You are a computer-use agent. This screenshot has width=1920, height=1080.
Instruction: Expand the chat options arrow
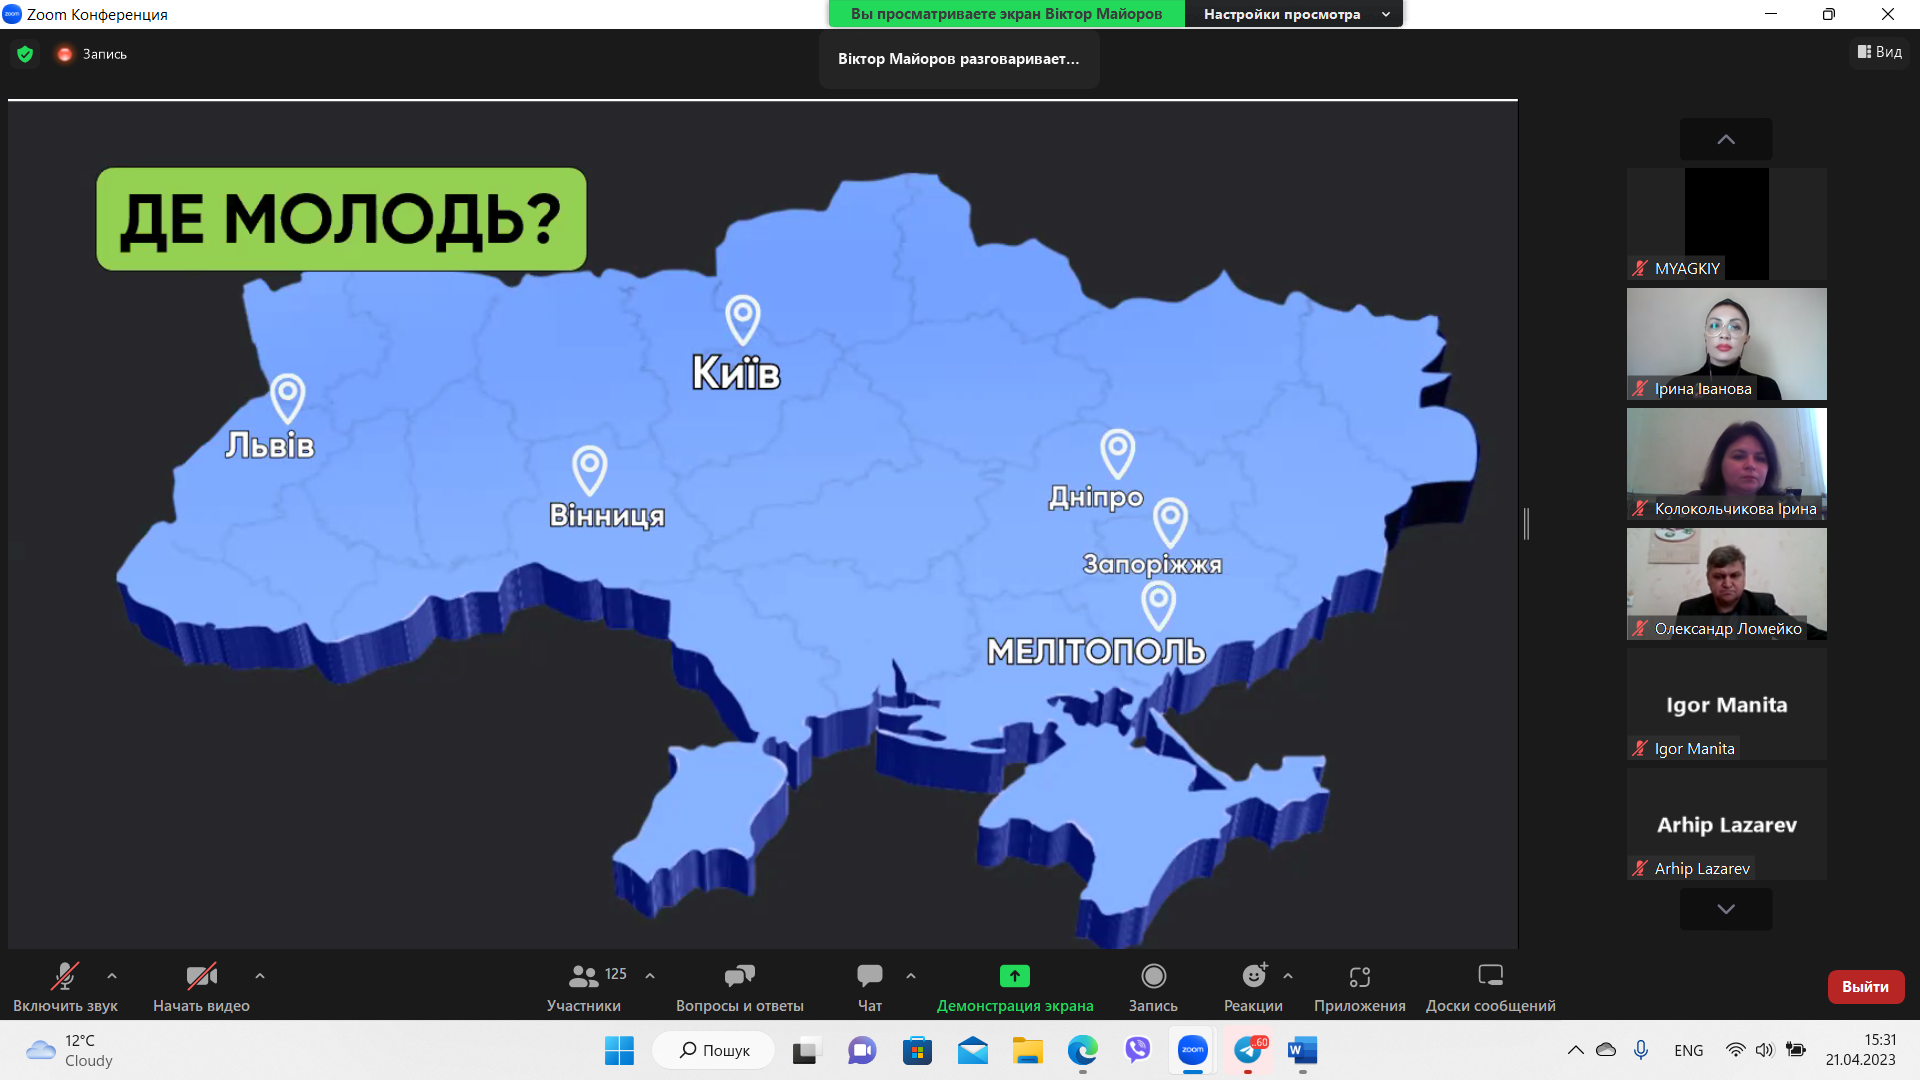(911, 976)
